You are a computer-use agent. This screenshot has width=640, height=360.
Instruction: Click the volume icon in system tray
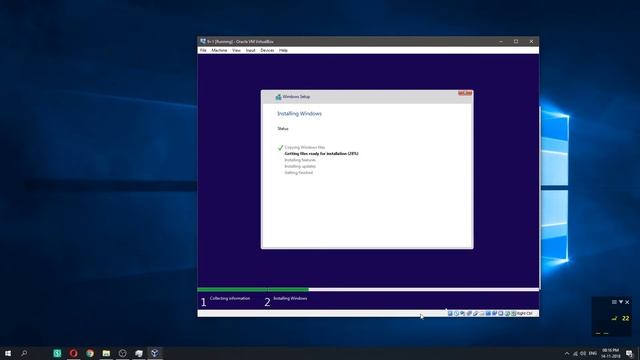[583, 353]
